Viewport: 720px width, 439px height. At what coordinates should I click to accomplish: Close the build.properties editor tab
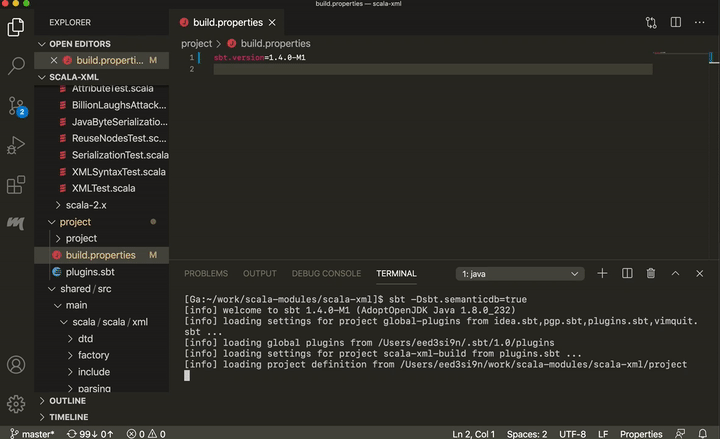pyautogui.click(x=272, y=23)
